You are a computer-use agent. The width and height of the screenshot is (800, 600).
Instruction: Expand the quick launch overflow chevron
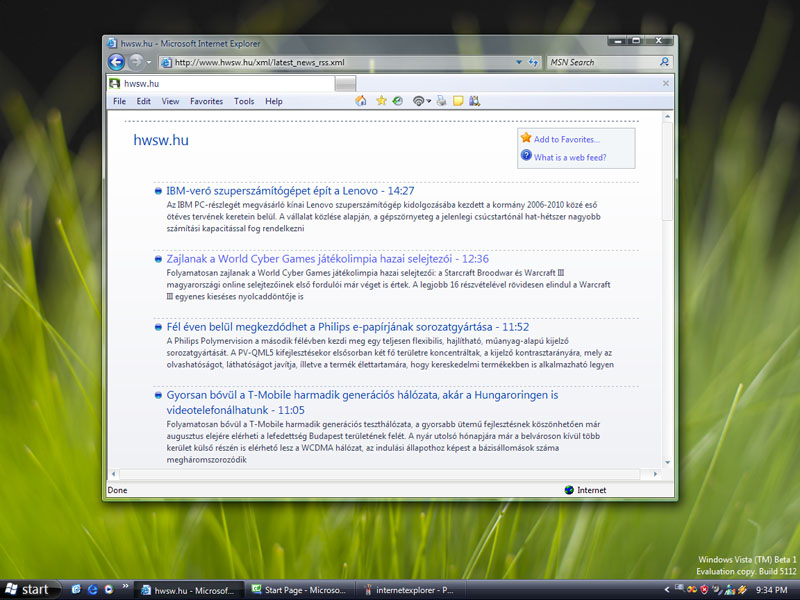pyautogui.click(x=125, y=587)
